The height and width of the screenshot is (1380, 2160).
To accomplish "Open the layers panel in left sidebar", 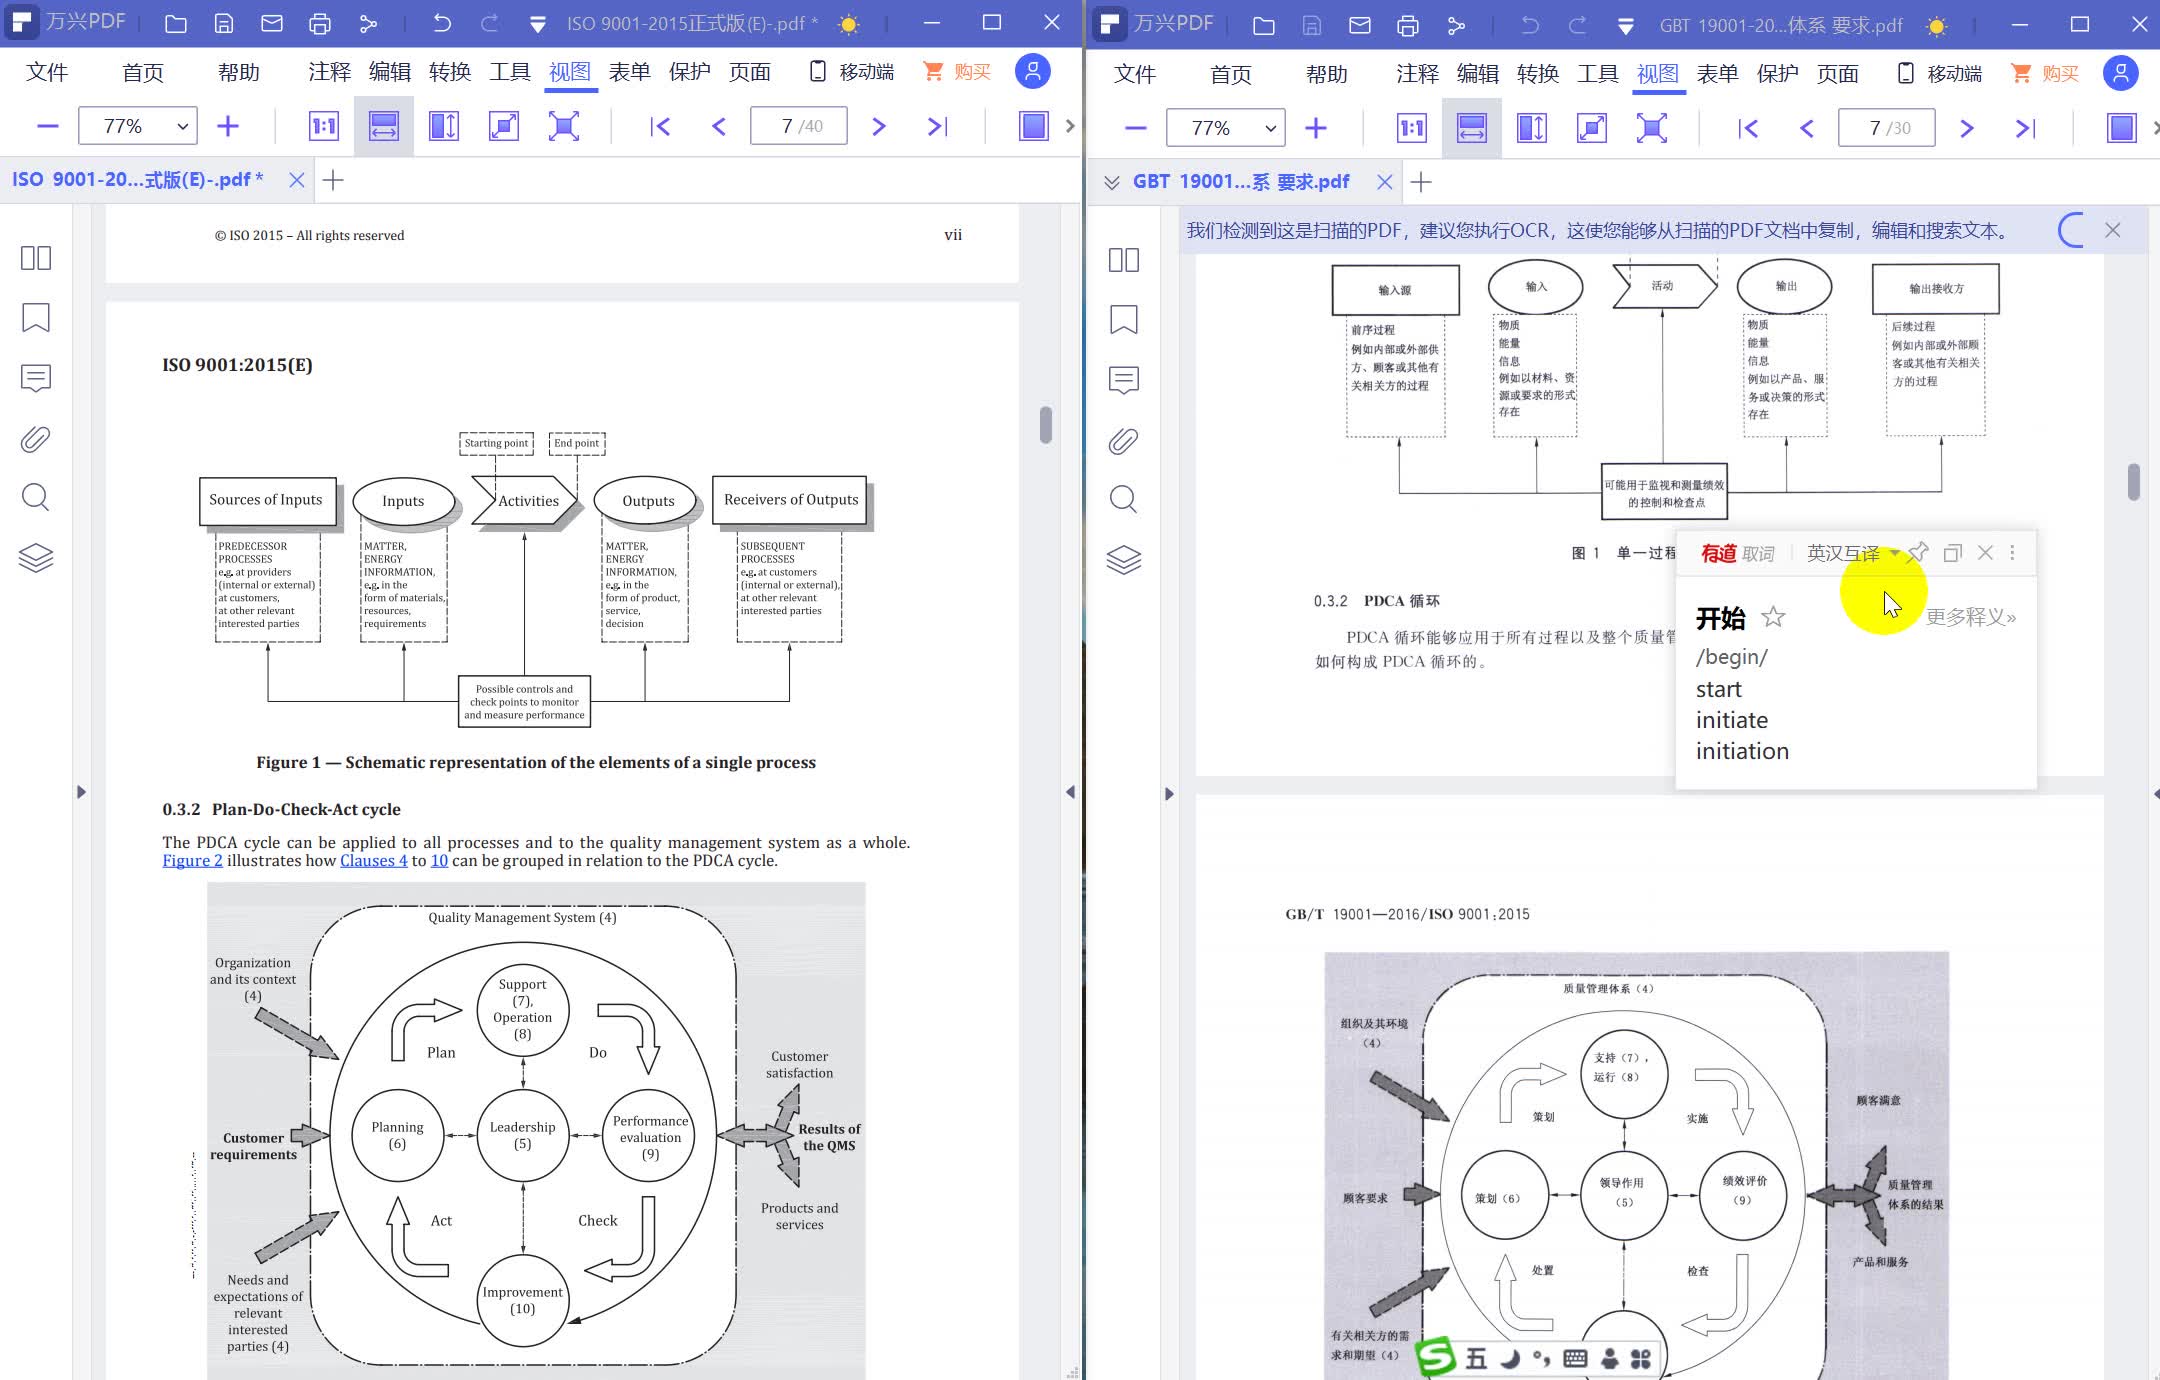I will tap(36, 558).
